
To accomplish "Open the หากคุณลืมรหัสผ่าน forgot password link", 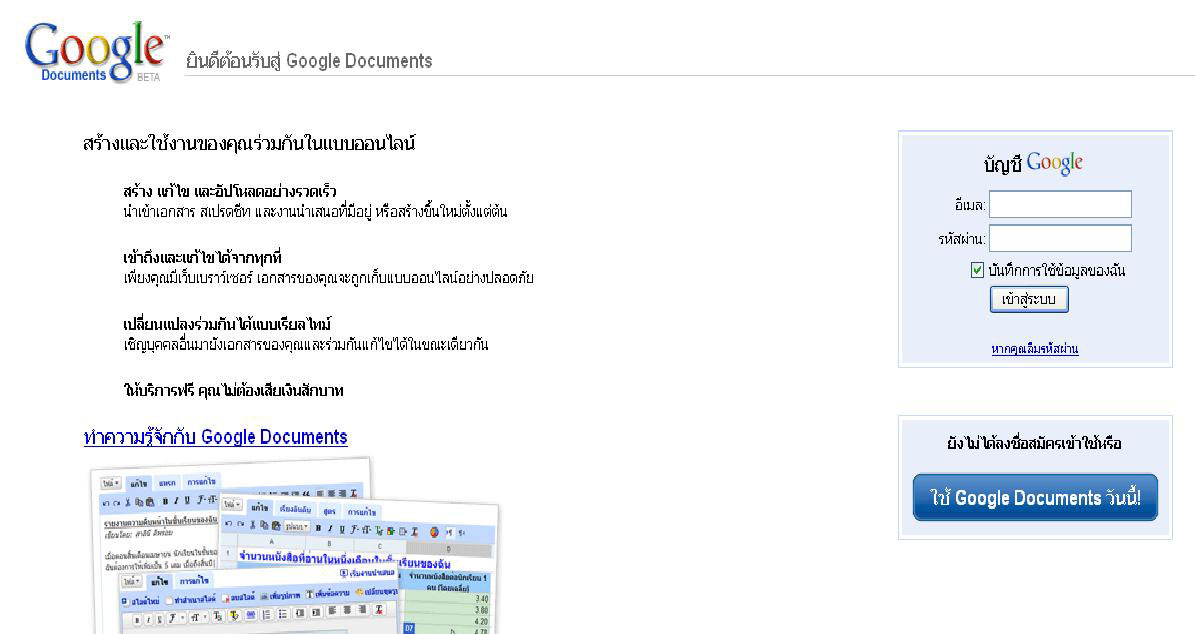I will click(x=1035, y=349).
